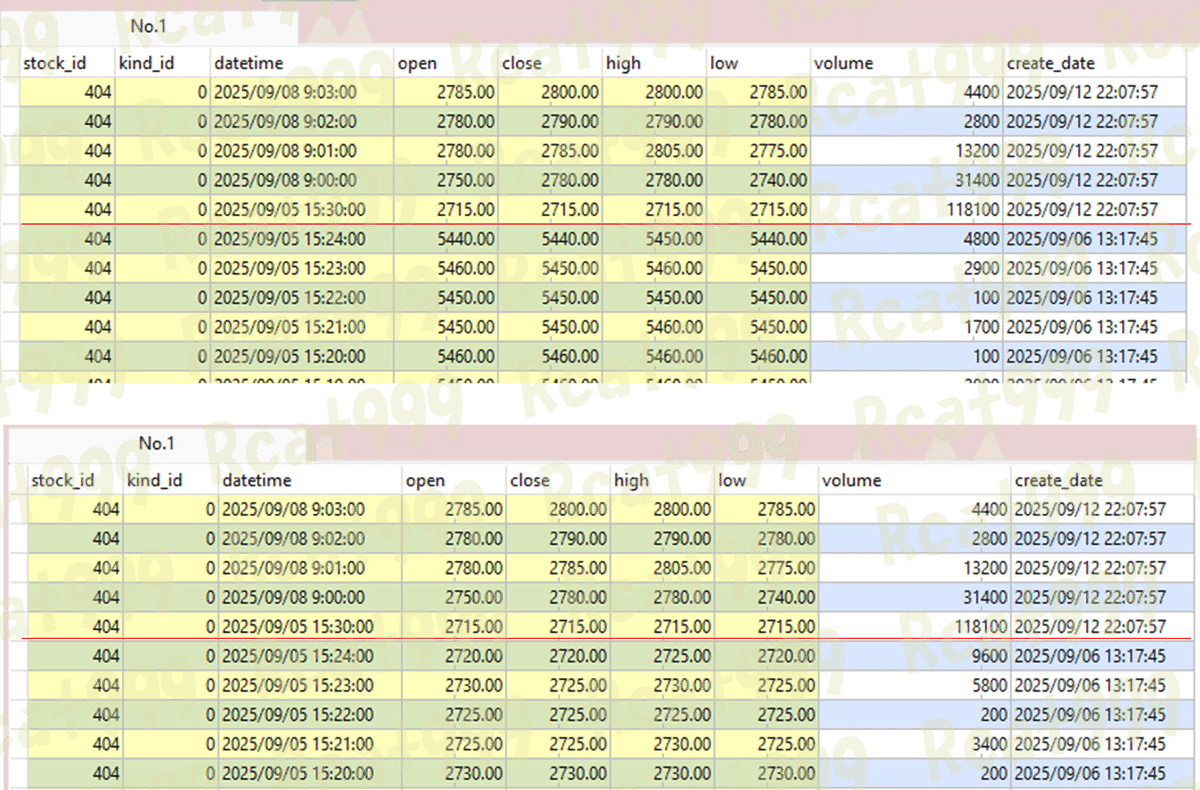Select close 2725.00 in lower 15:23:00 row

(558, 685)
